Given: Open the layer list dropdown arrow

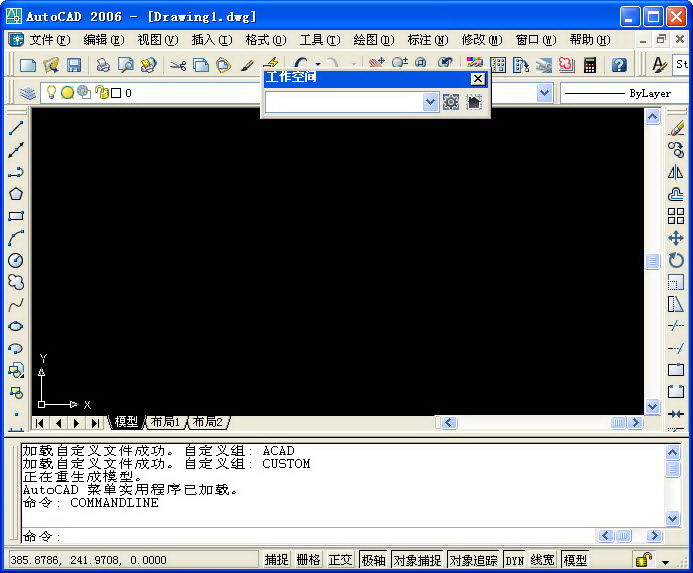Looking at the screenshot, I should [544, 93].
